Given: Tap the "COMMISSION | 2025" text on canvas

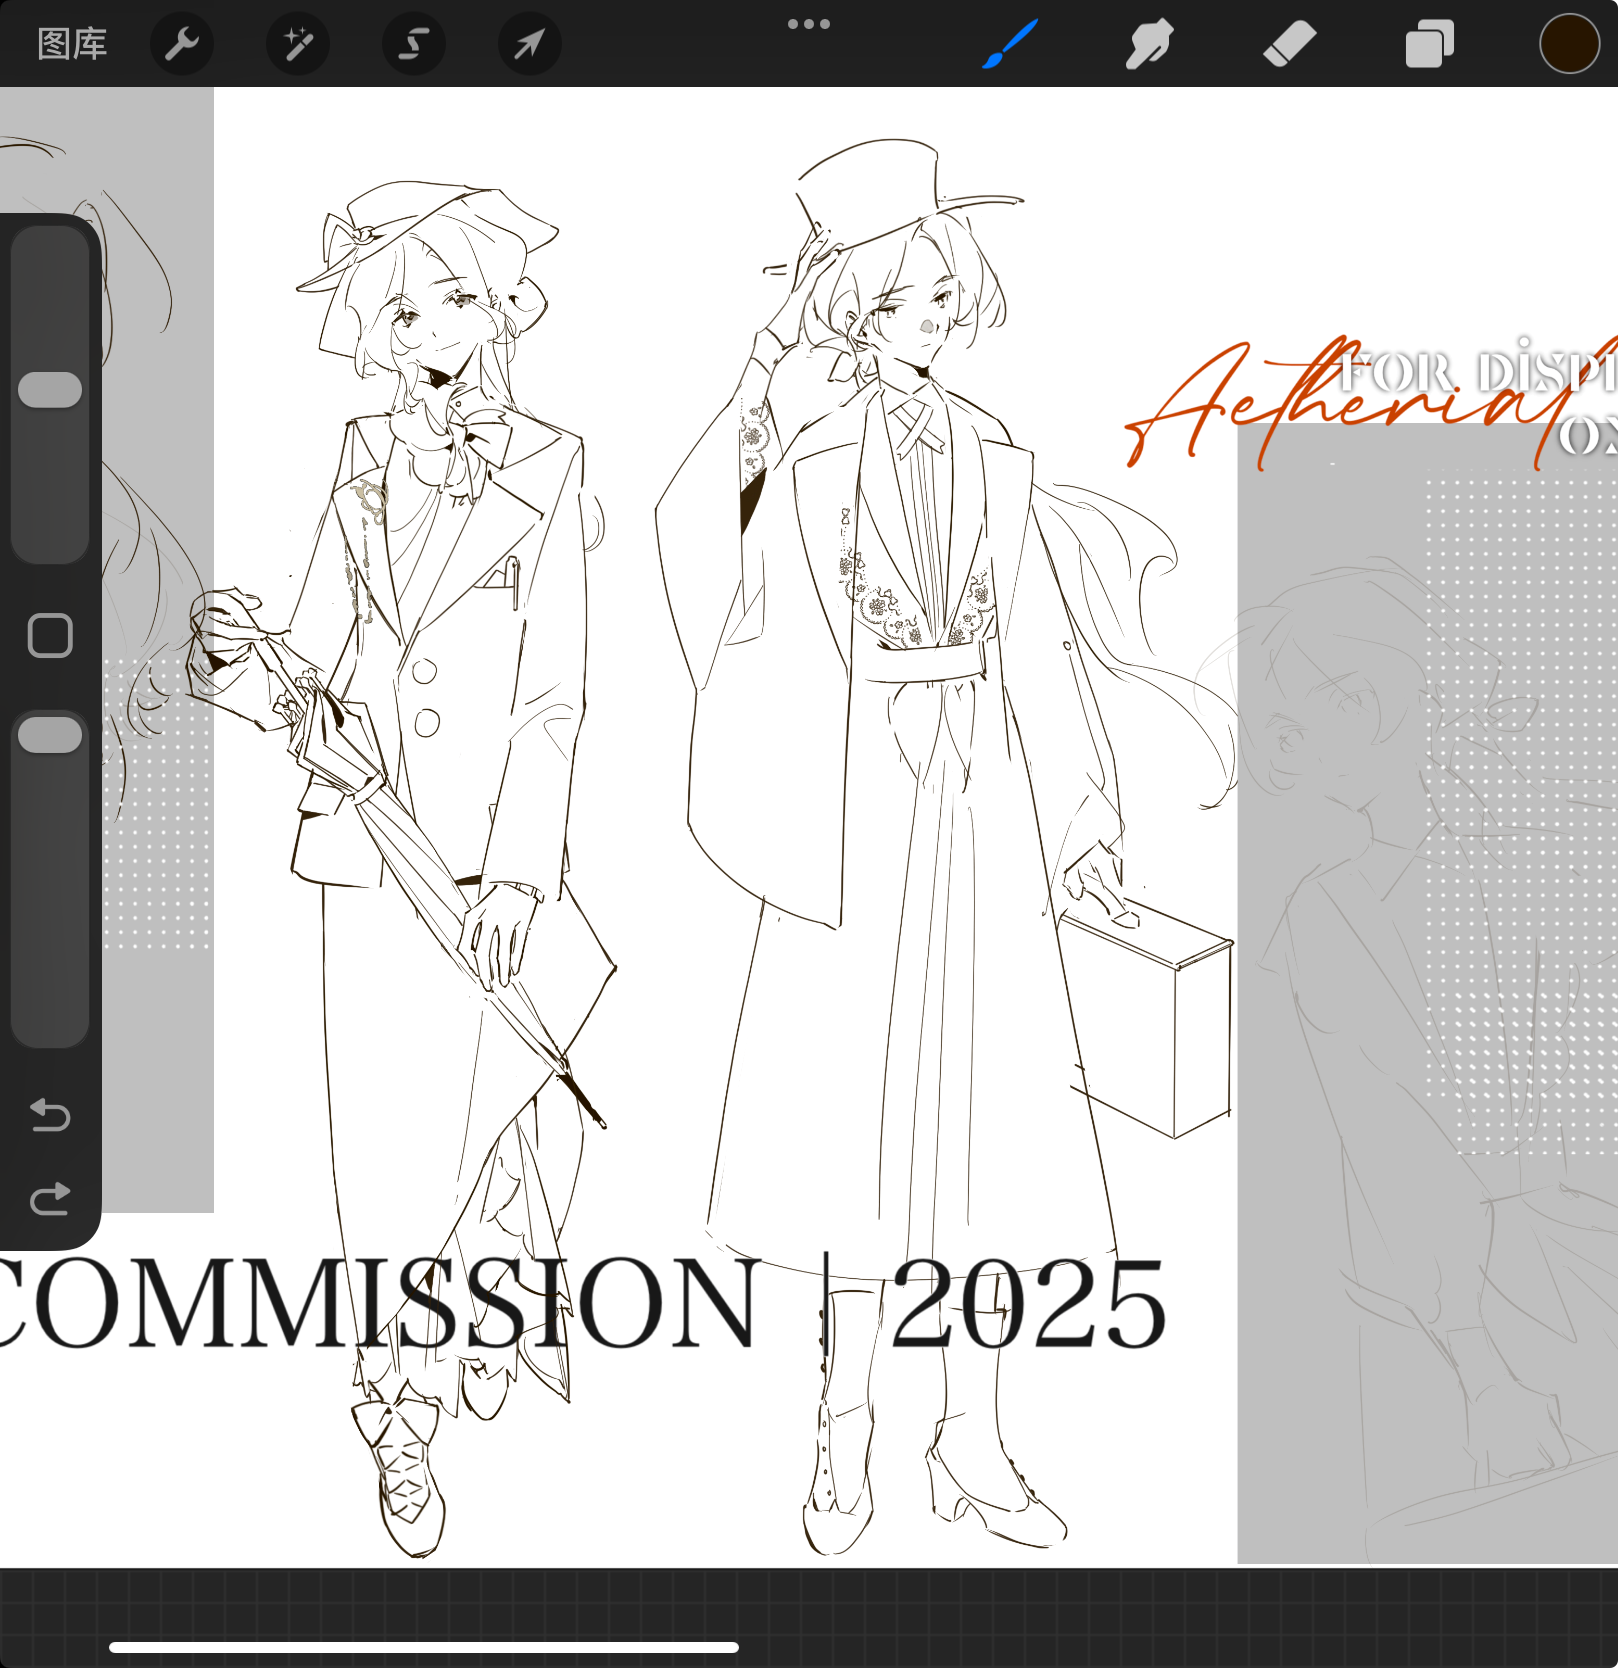Looking at the screenshot, I should (x=580, y=1305).
